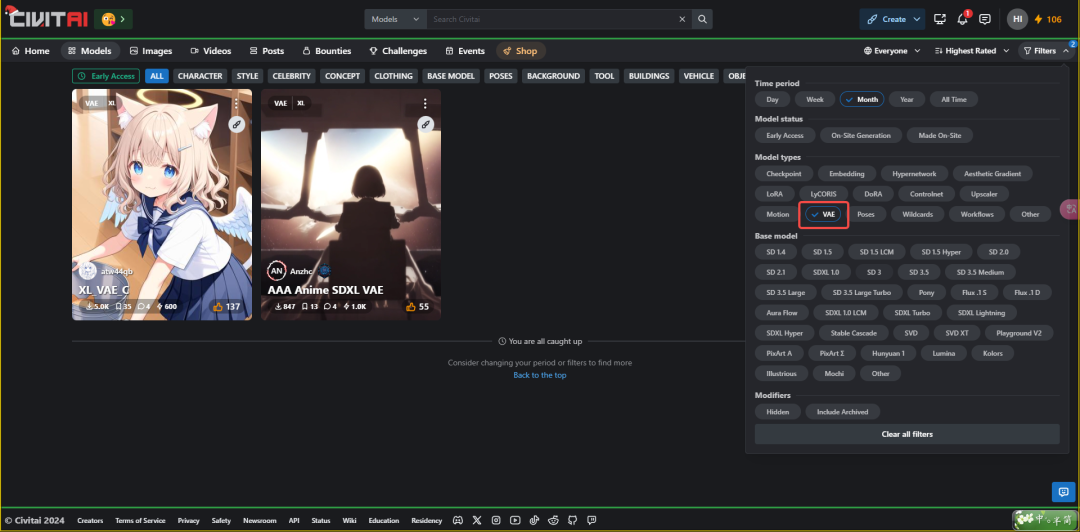Deselect the VAE model type filter
The width and height of the screenshot is (1080, 532).
coord(824,214)
